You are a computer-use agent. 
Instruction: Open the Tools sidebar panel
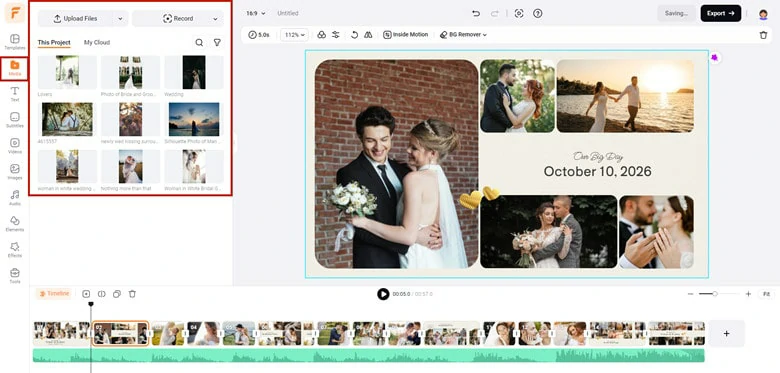pos(14,276)
